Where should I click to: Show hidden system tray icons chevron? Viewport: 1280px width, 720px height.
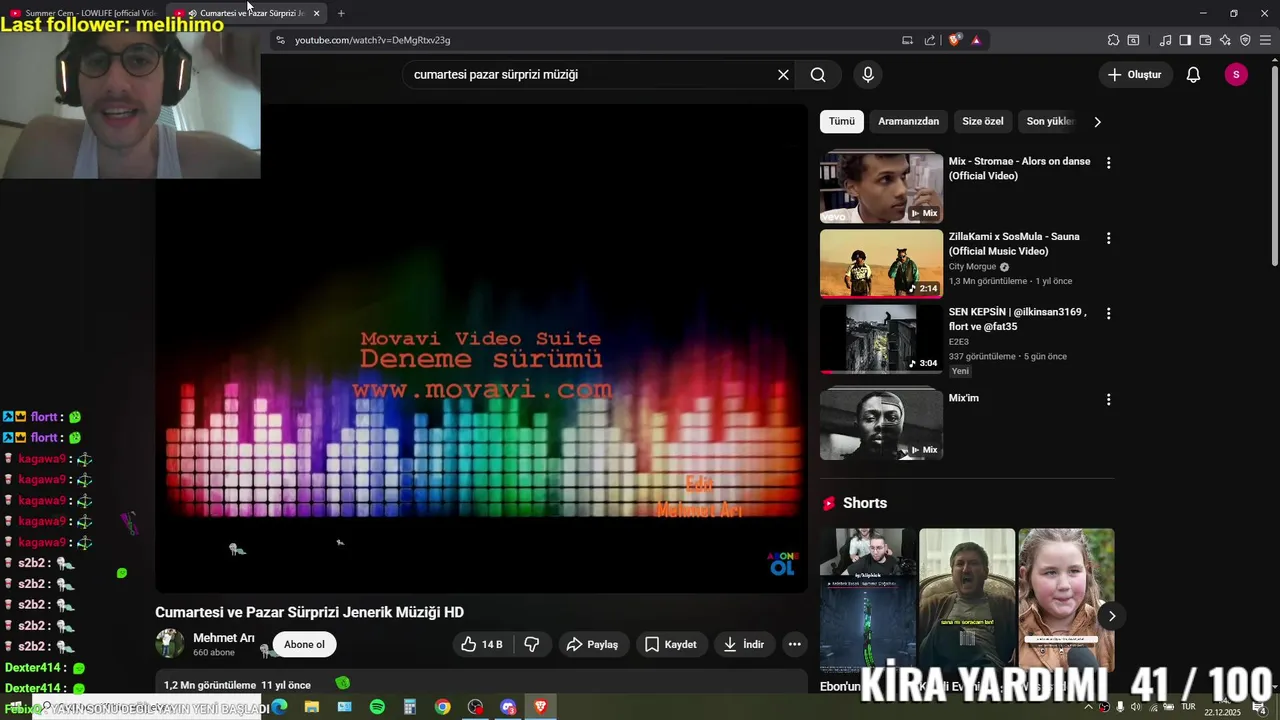pyautogui.click(x=1089, y=707)
